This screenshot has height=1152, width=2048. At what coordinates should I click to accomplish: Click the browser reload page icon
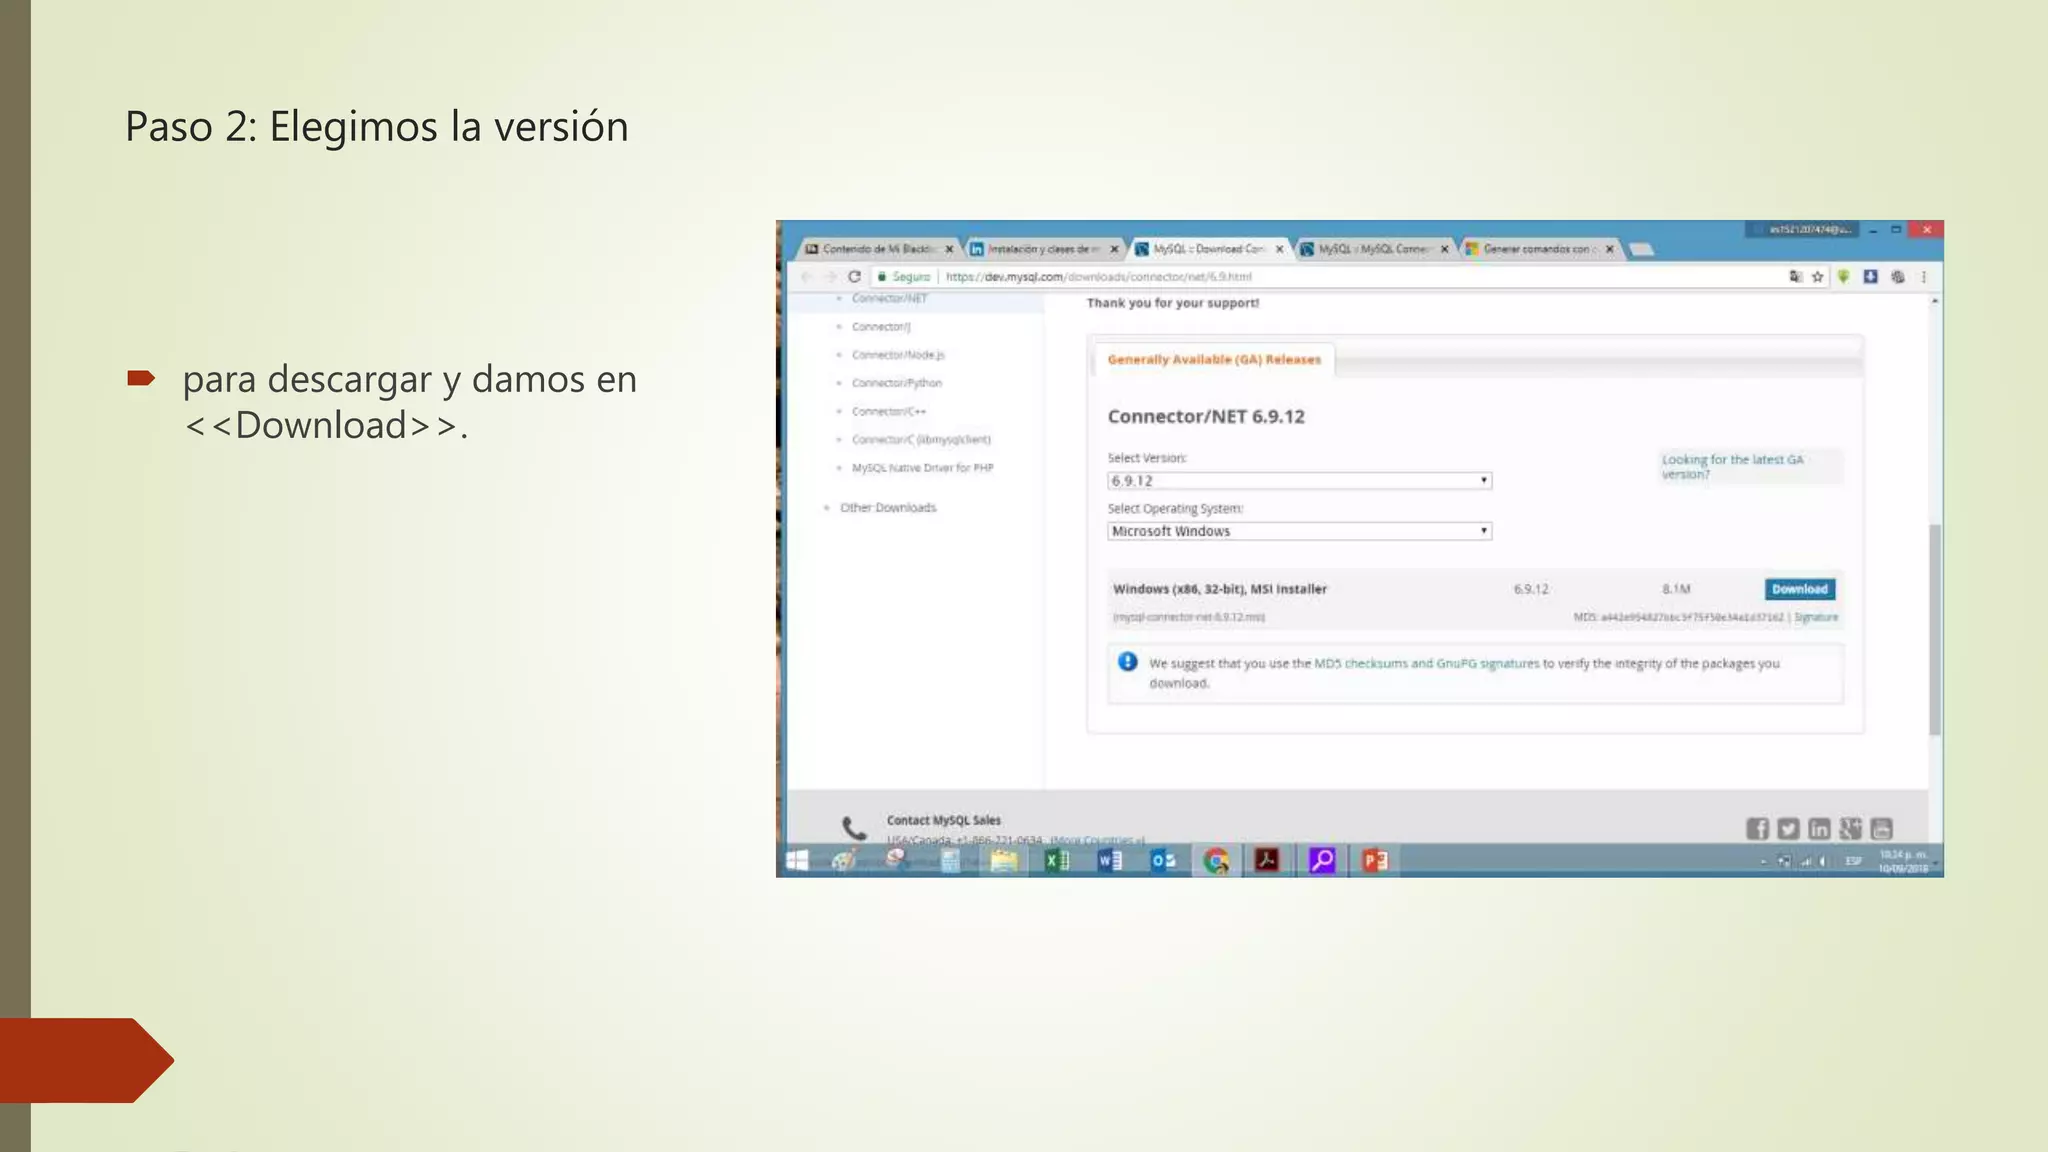tap(854, 277)
